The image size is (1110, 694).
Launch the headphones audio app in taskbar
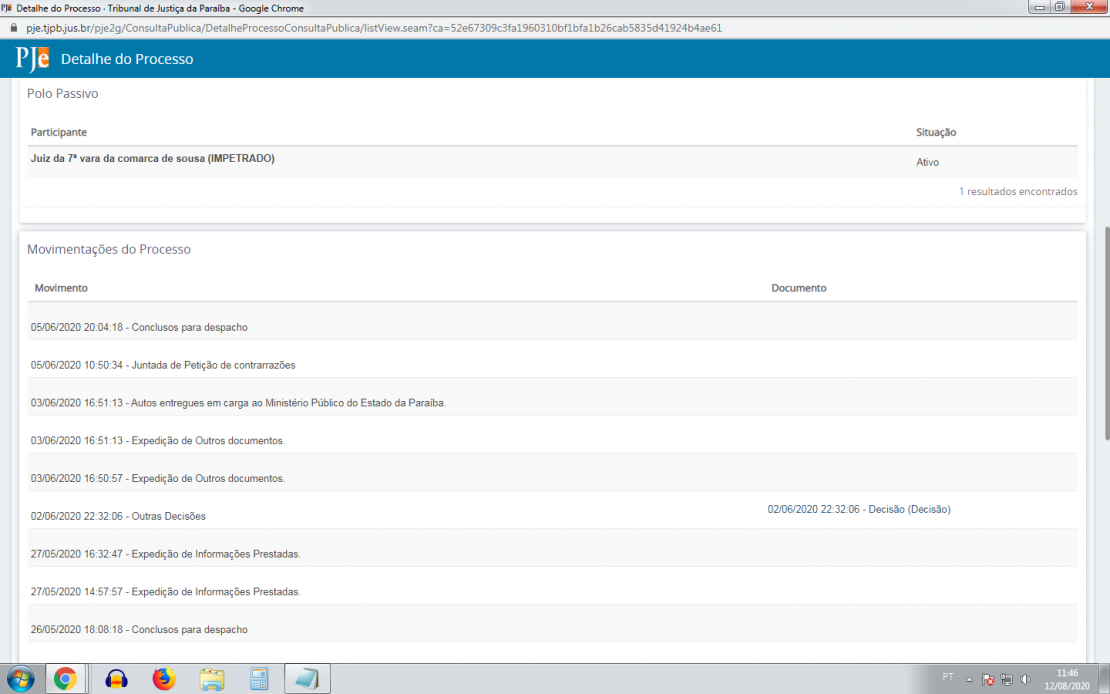[x=116, y=679]
